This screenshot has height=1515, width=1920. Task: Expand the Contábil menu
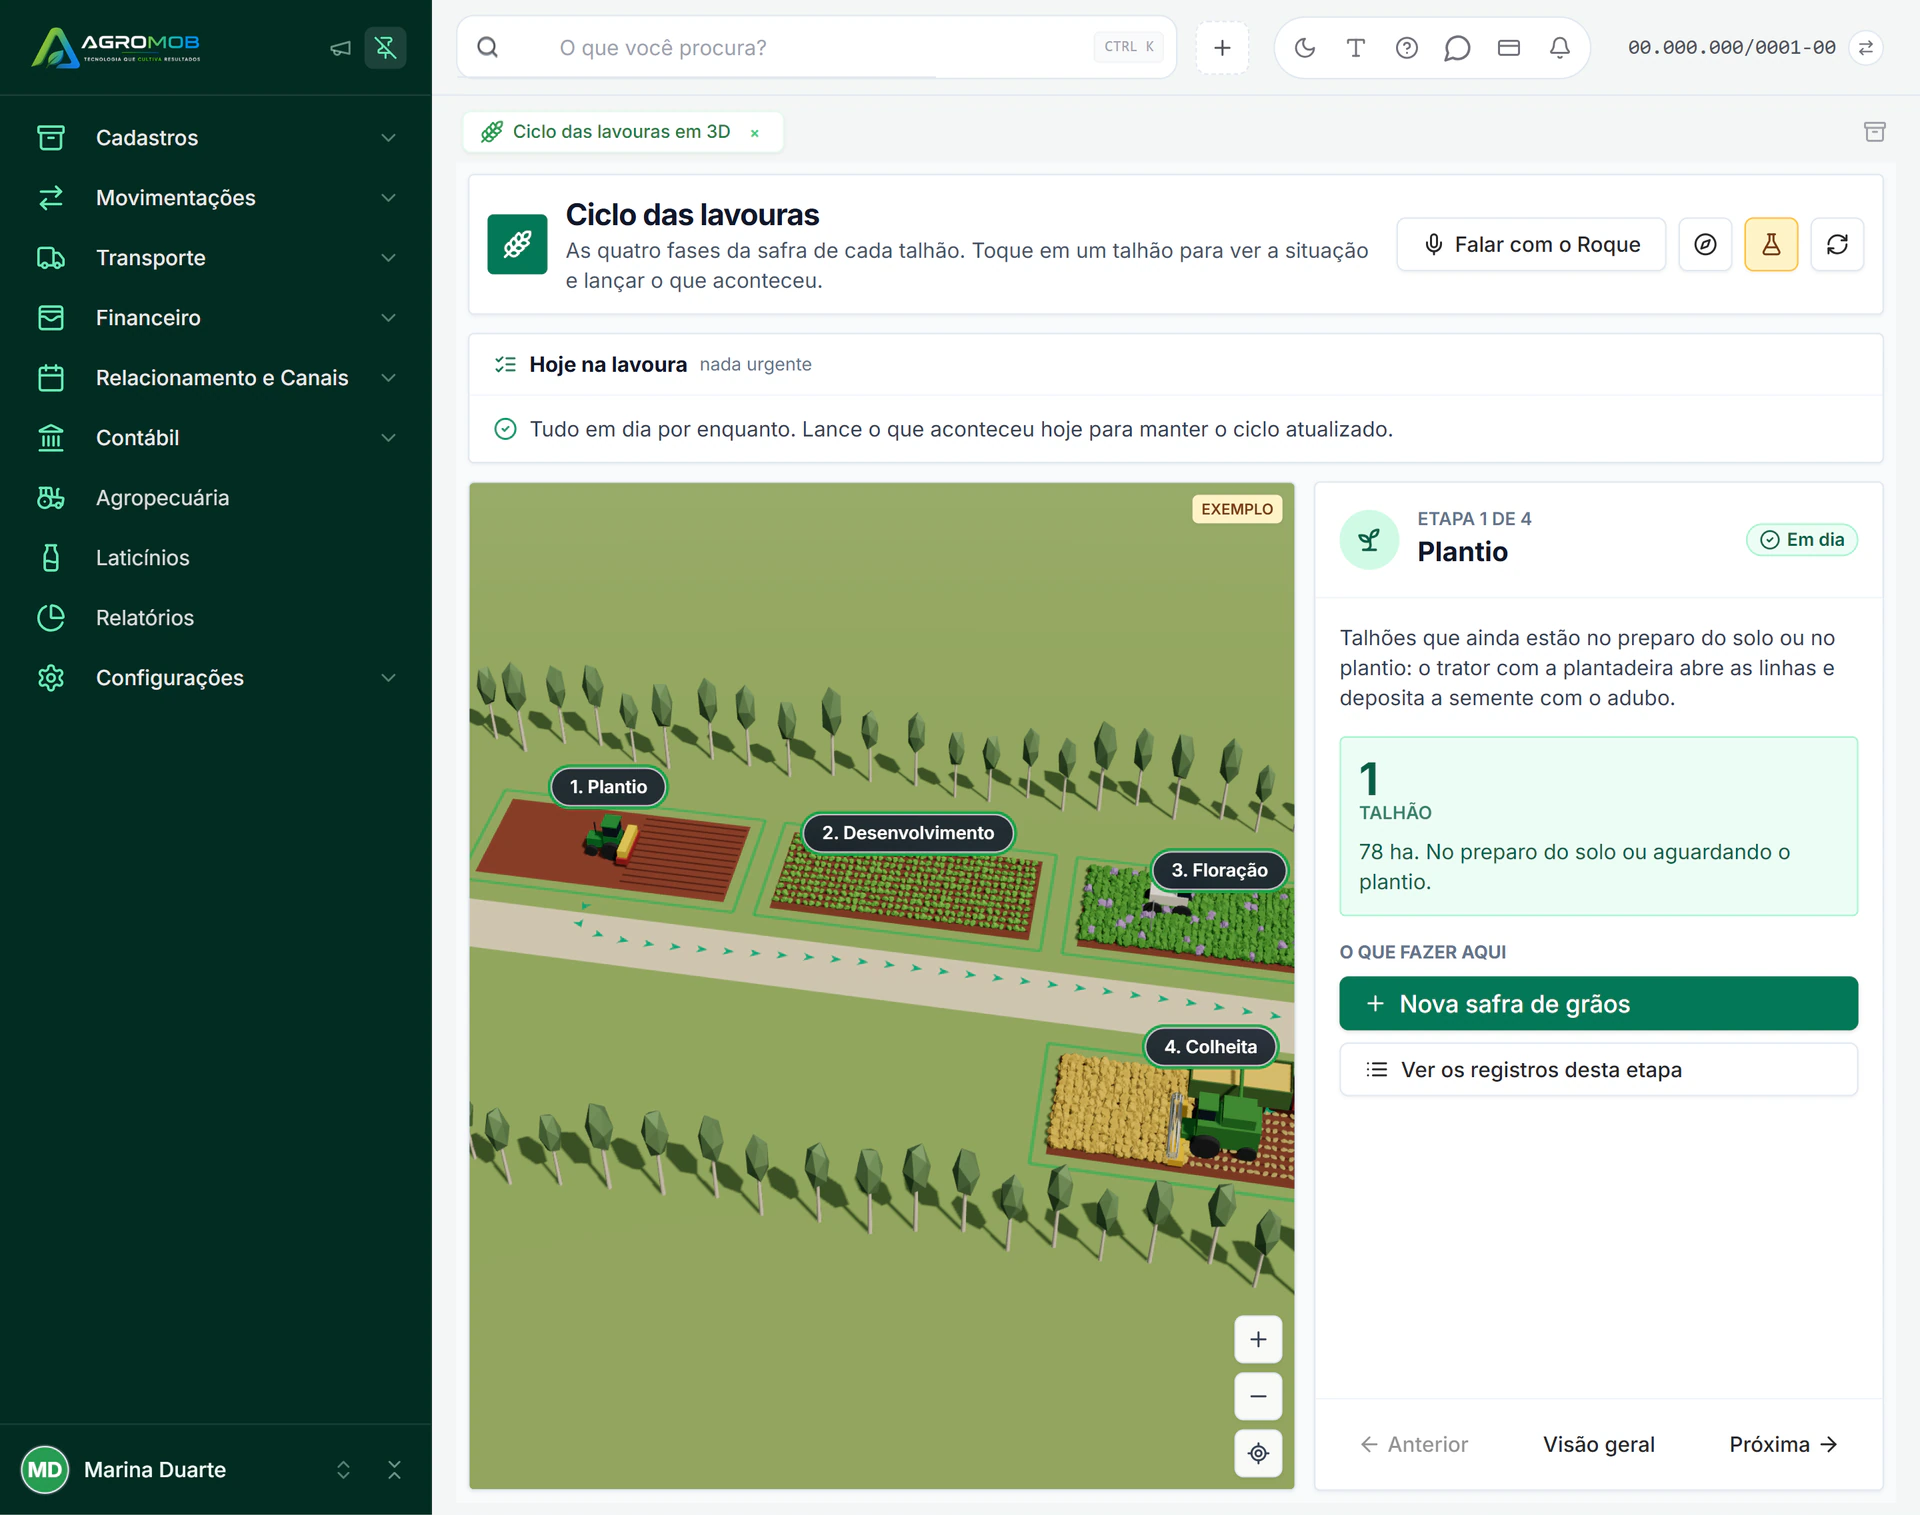point(216,437)
